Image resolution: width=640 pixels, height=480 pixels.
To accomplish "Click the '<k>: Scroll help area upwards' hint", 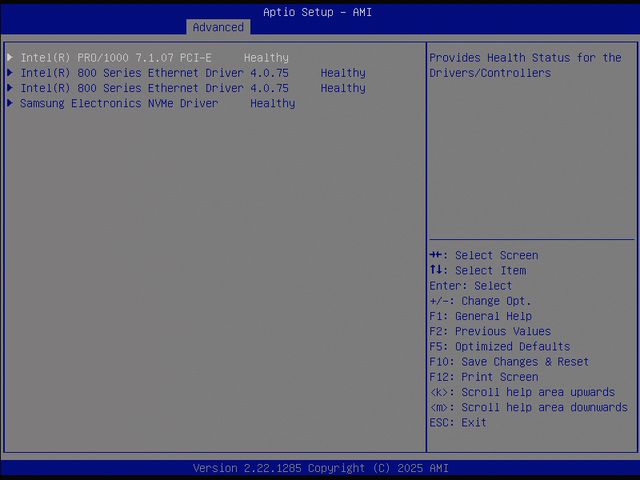I will (522, 392).
